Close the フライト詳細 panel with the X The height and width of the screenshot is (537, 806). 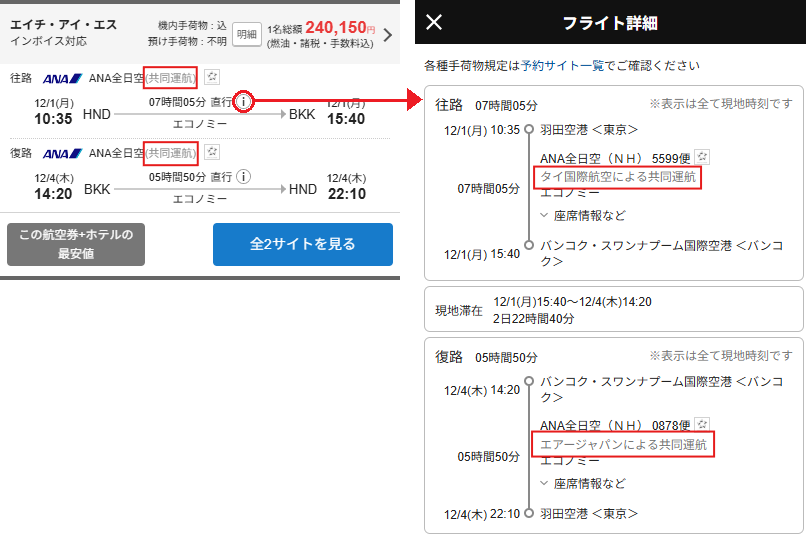pos(434,23)
